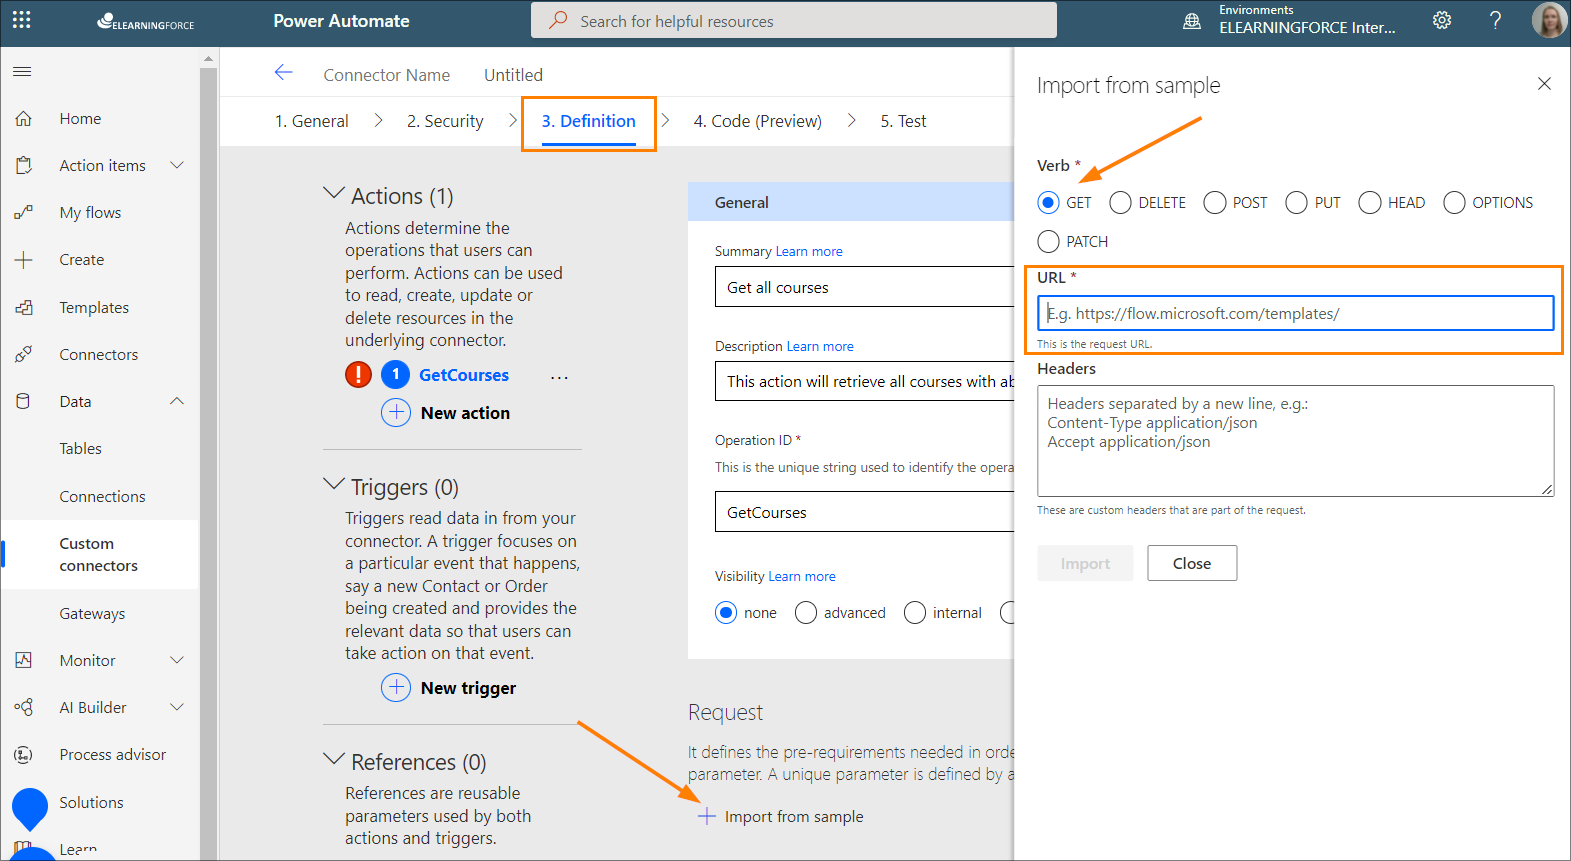1571x861 pixels.
Task: Open Gateways in the sidebar
Action: pyautogui.click(x=92, y=614)
